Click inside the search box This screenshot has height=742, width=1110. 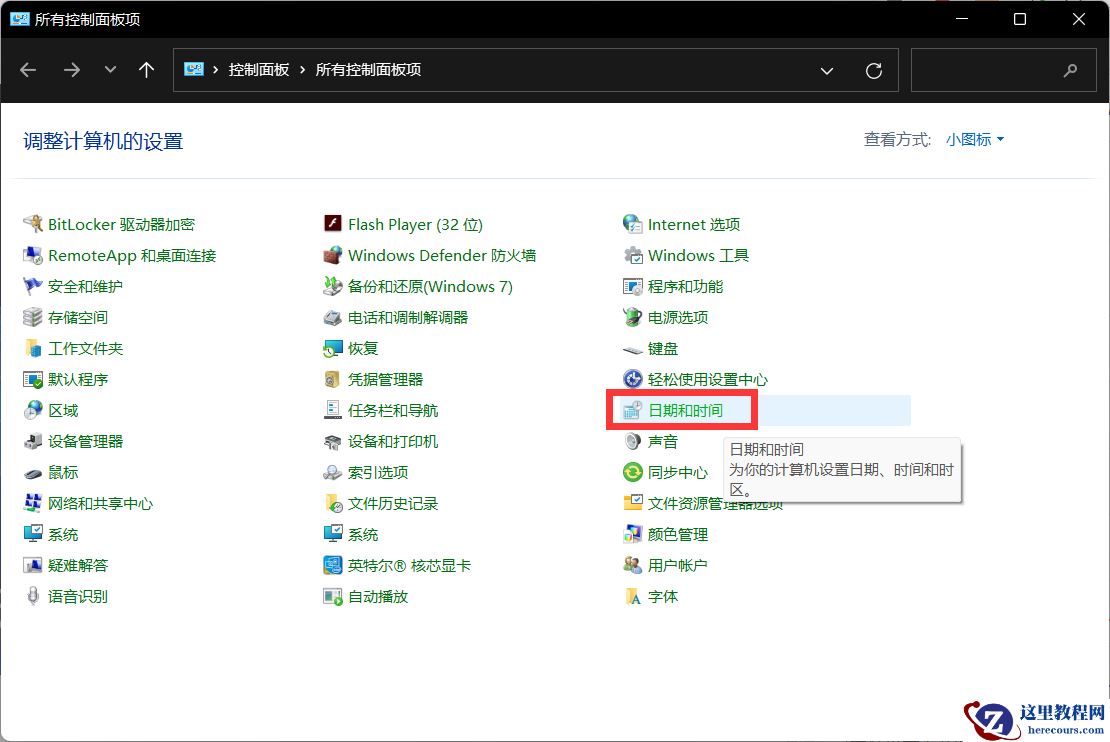[1000, 70]
